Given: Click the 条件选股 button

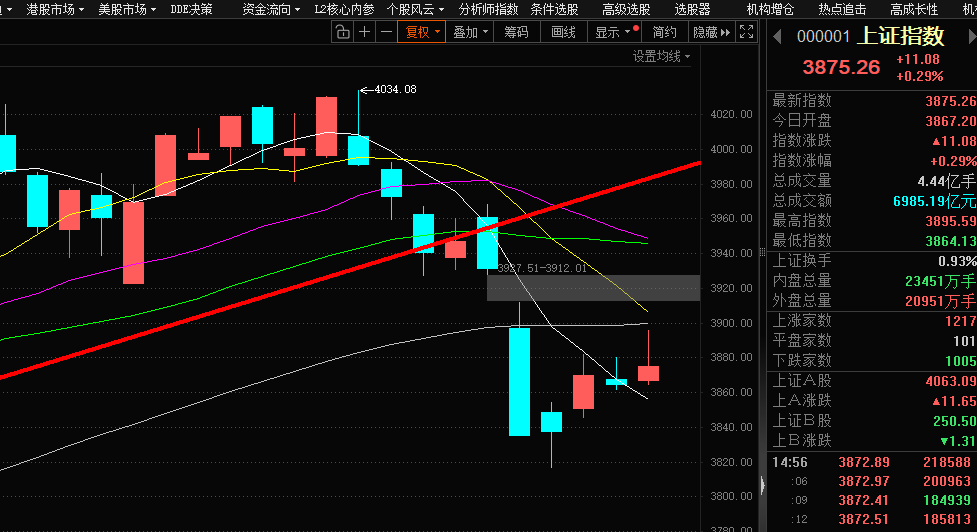Looking at the screenshot, I should [554, 9].
